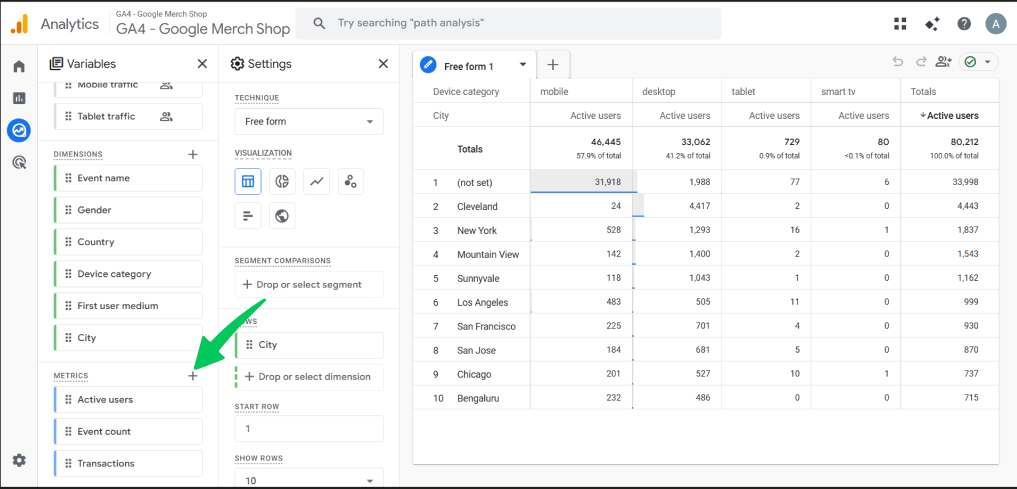Click Drop or select dimension
Viewport: 1017px width, 489px height.
coord(309,377)
